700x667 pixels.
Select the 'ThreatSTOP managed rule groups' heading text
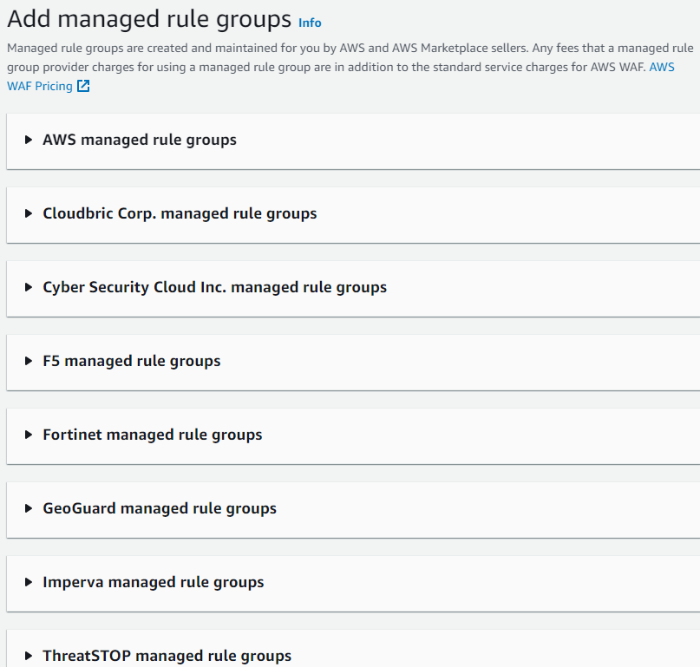tap(167, 655)
